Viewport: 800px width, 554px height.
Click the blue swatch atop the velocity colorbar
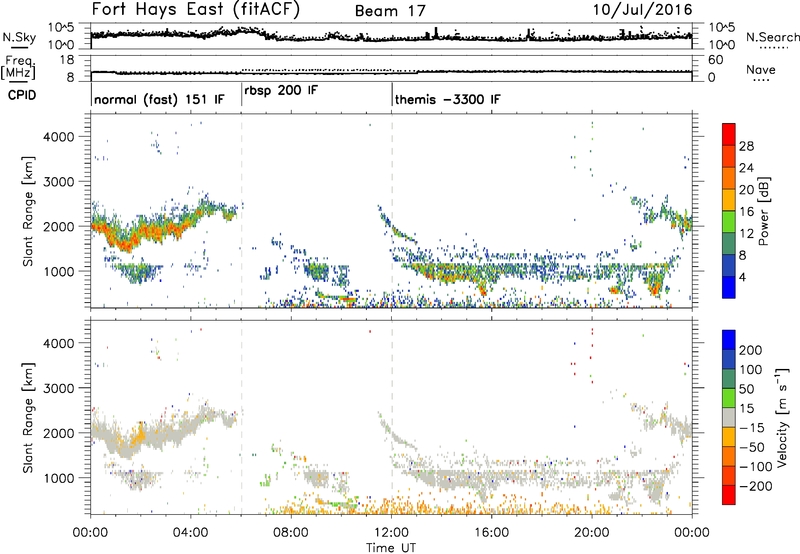coord(729,340)
